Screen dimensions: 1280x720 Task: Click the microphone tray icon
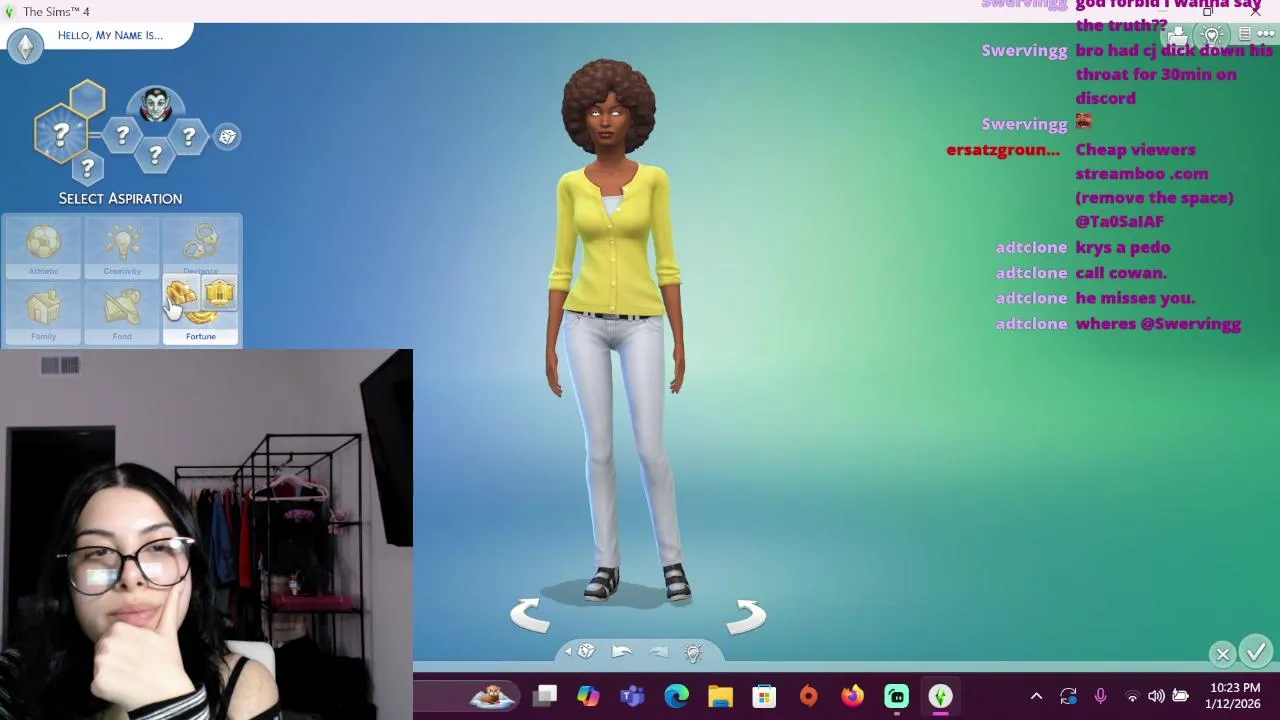(1100, 696)
